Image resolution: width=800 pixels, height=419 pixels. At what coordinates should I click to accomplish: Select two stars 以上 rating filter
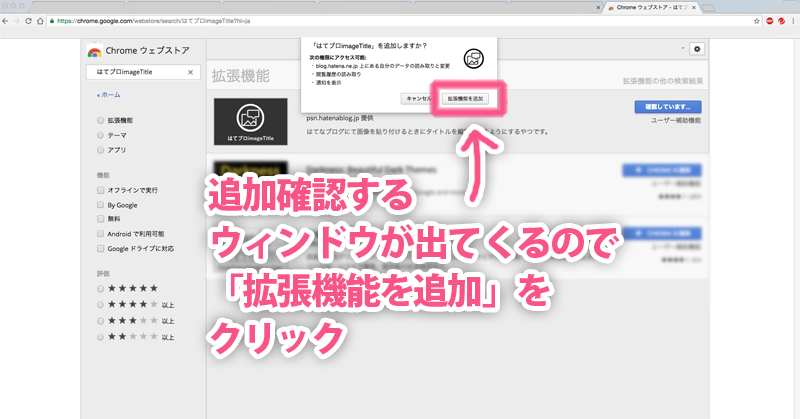point(101,337)
